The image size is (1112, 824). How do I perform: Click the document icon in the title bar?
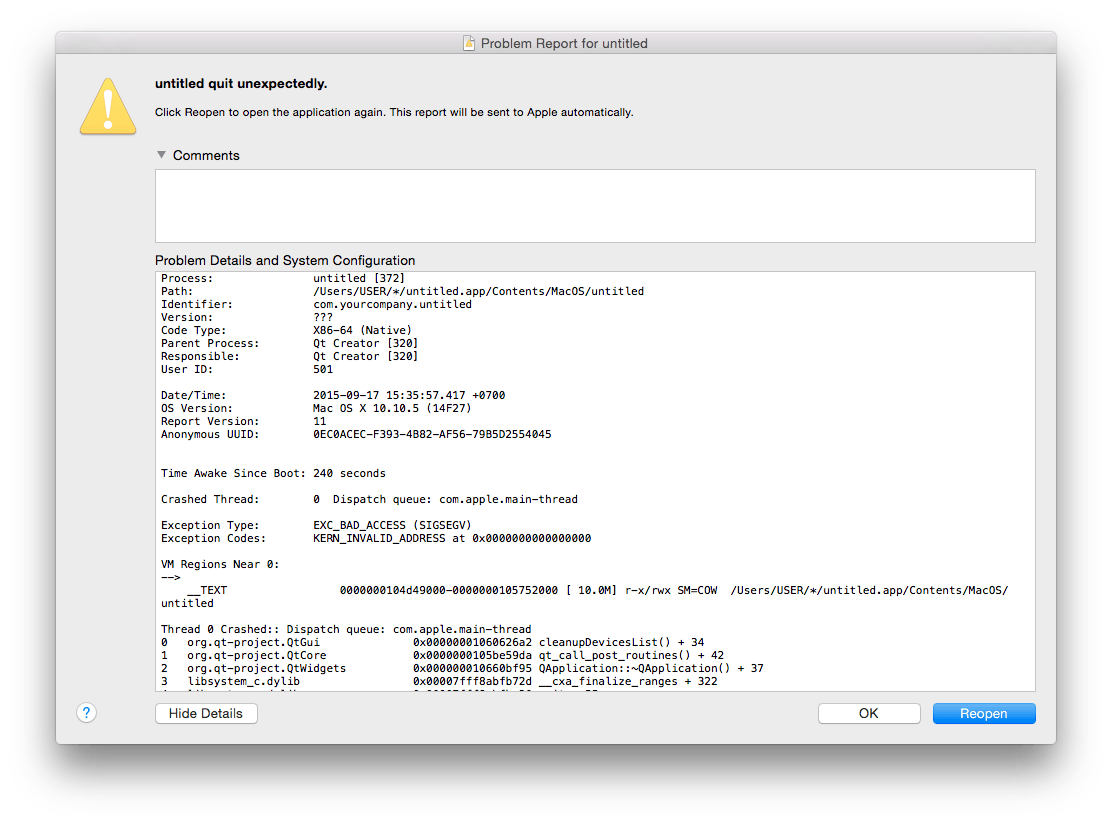(468, 43)
